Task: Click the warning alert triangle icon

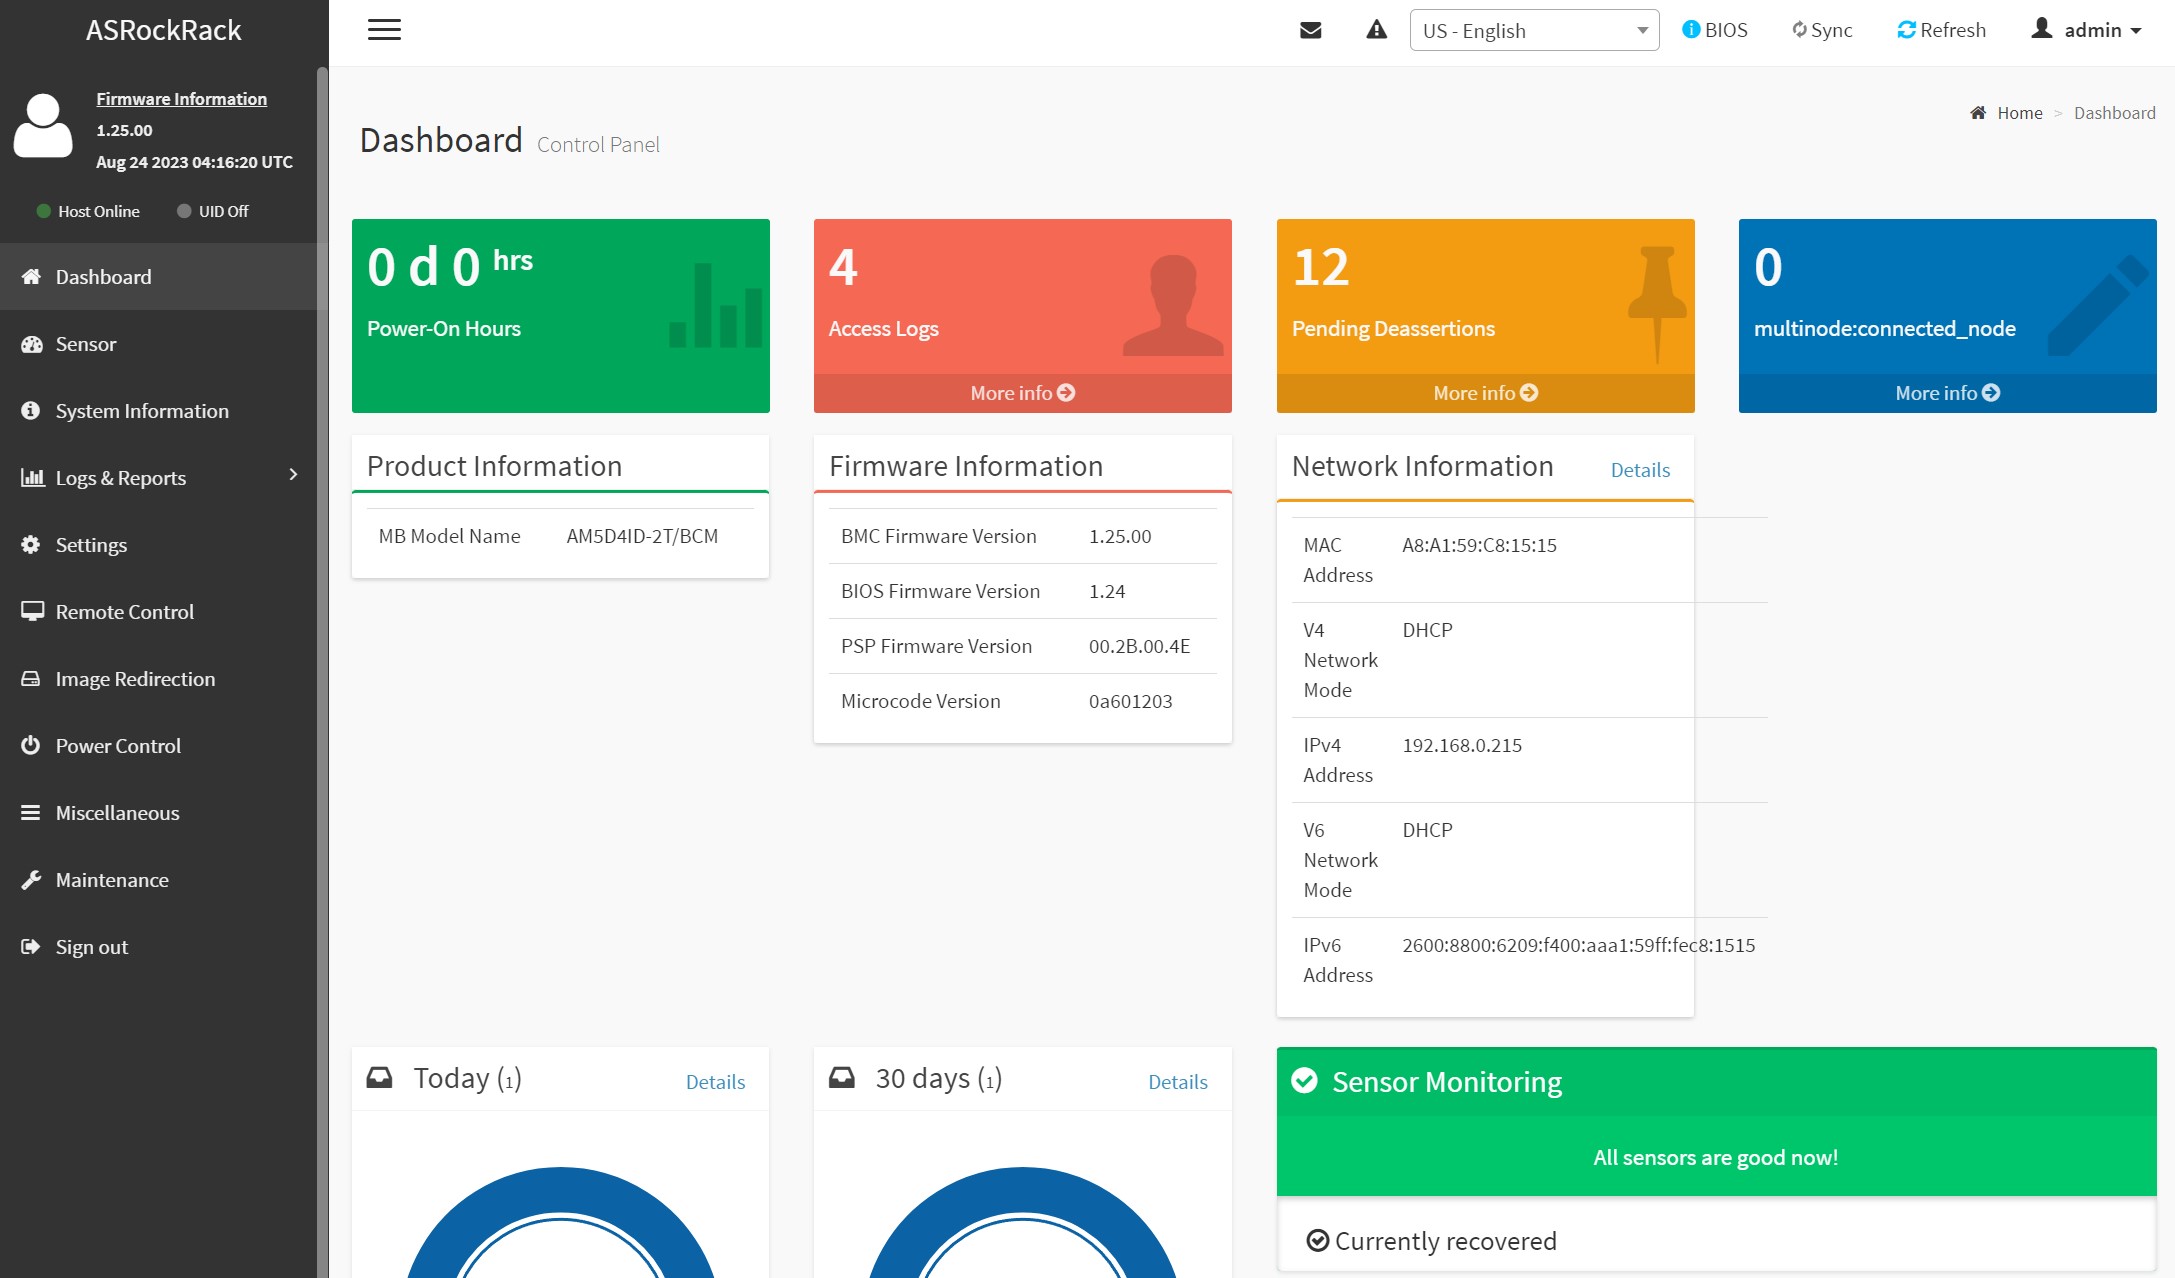Action: (1377, 30)
